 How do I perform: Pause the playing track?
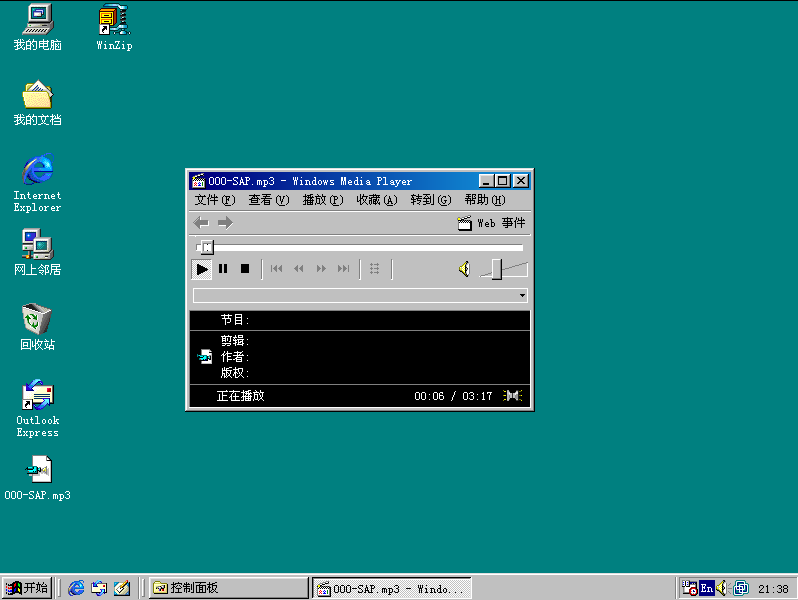coord(223,269)
